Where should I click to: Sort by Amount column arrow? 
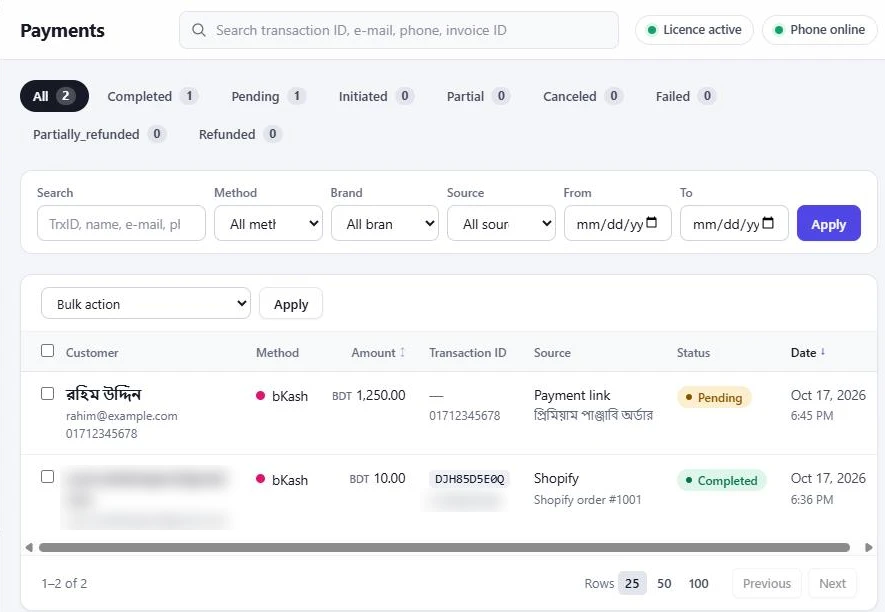pyautogui.click(x=402, y=352)
